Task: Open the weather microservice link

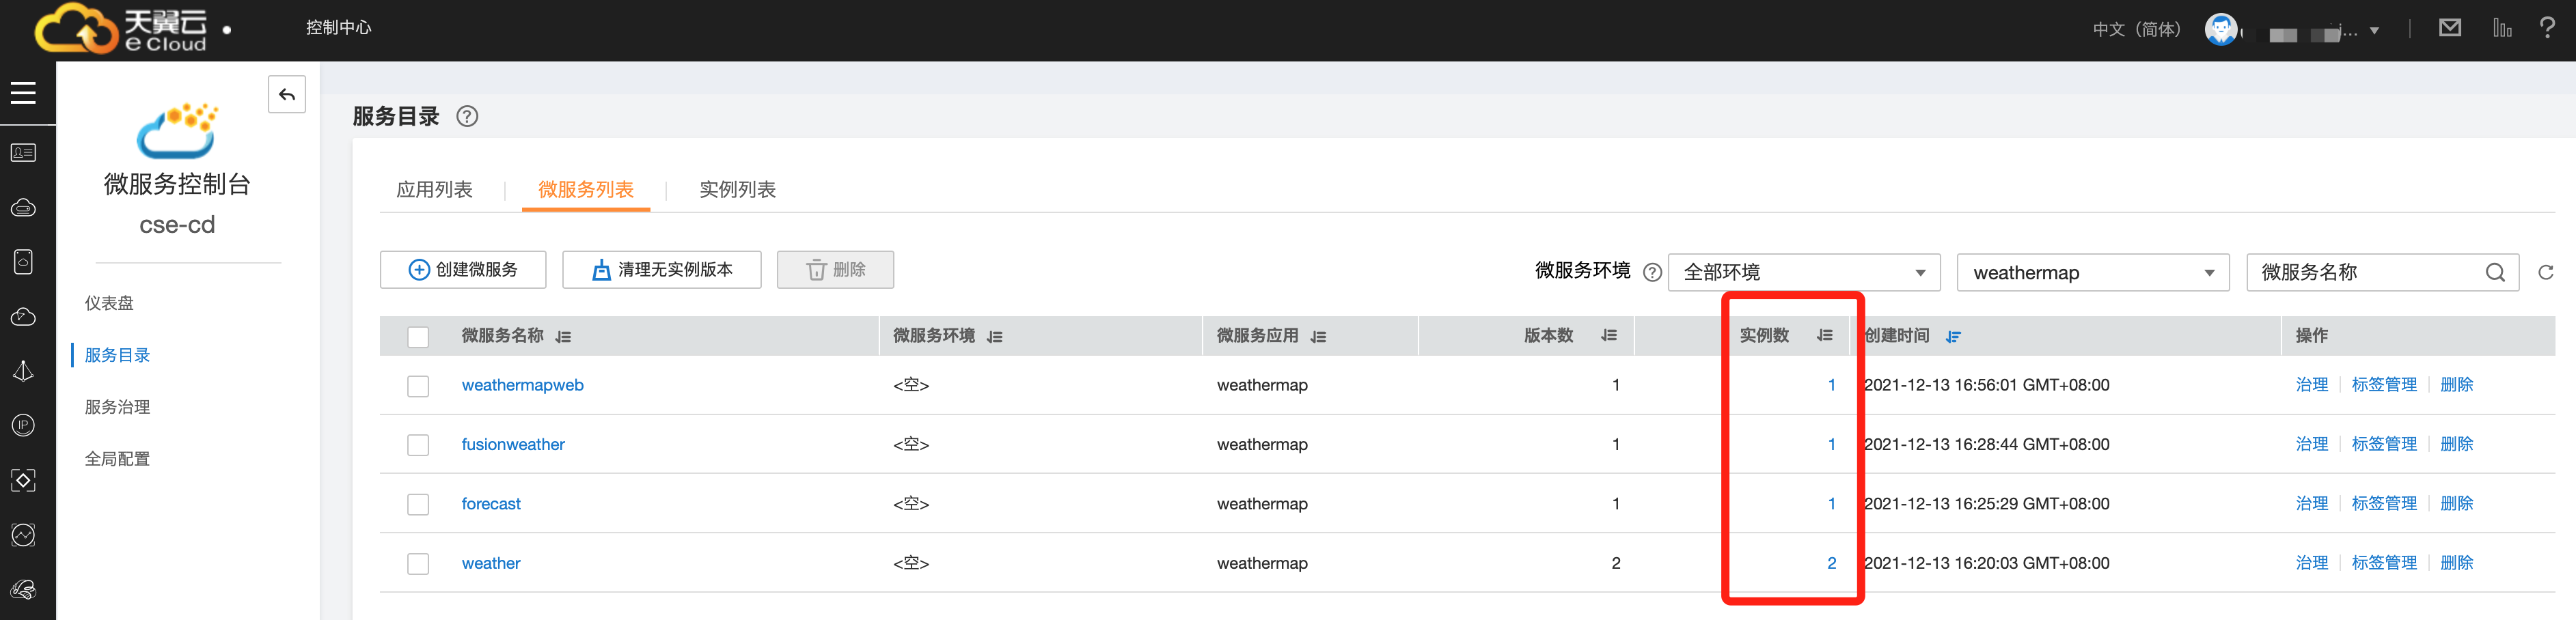Action: pos(491,563)
